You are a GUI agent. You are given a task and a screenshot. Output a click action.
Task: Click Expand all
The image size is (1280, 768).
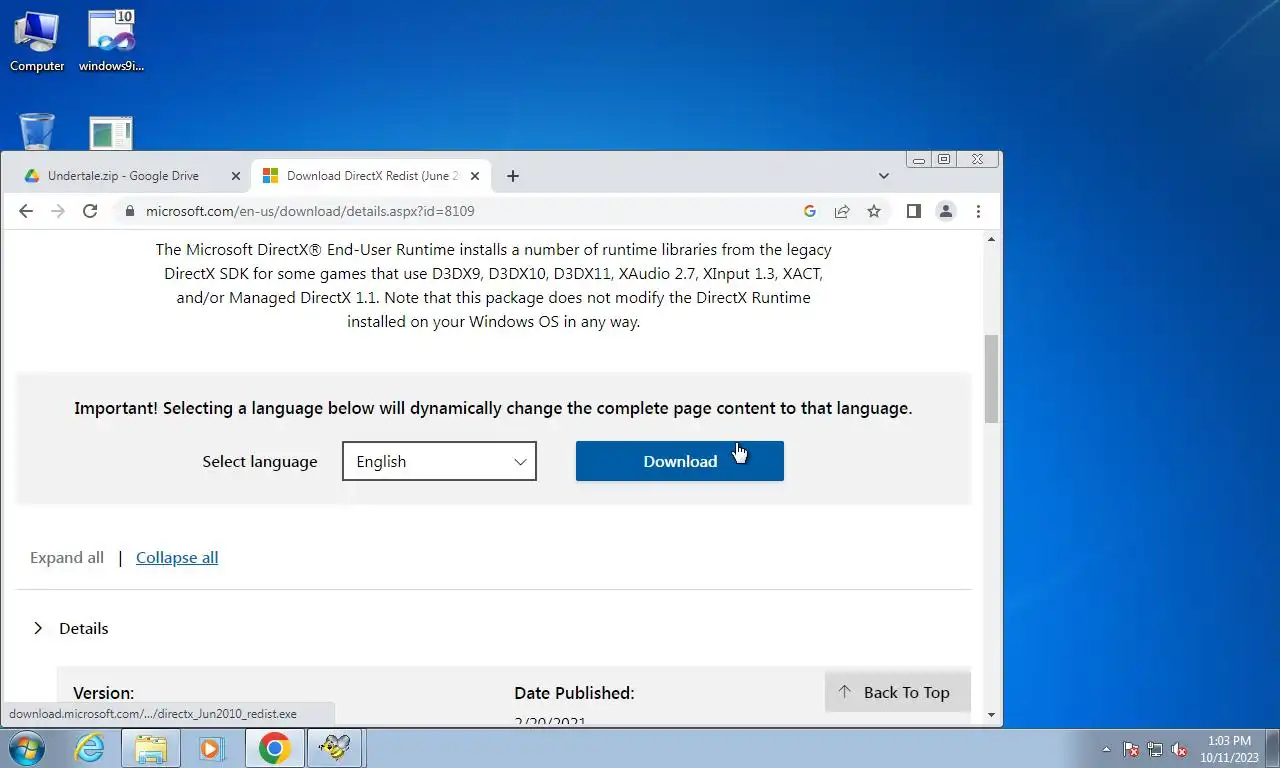coord(67,558)
